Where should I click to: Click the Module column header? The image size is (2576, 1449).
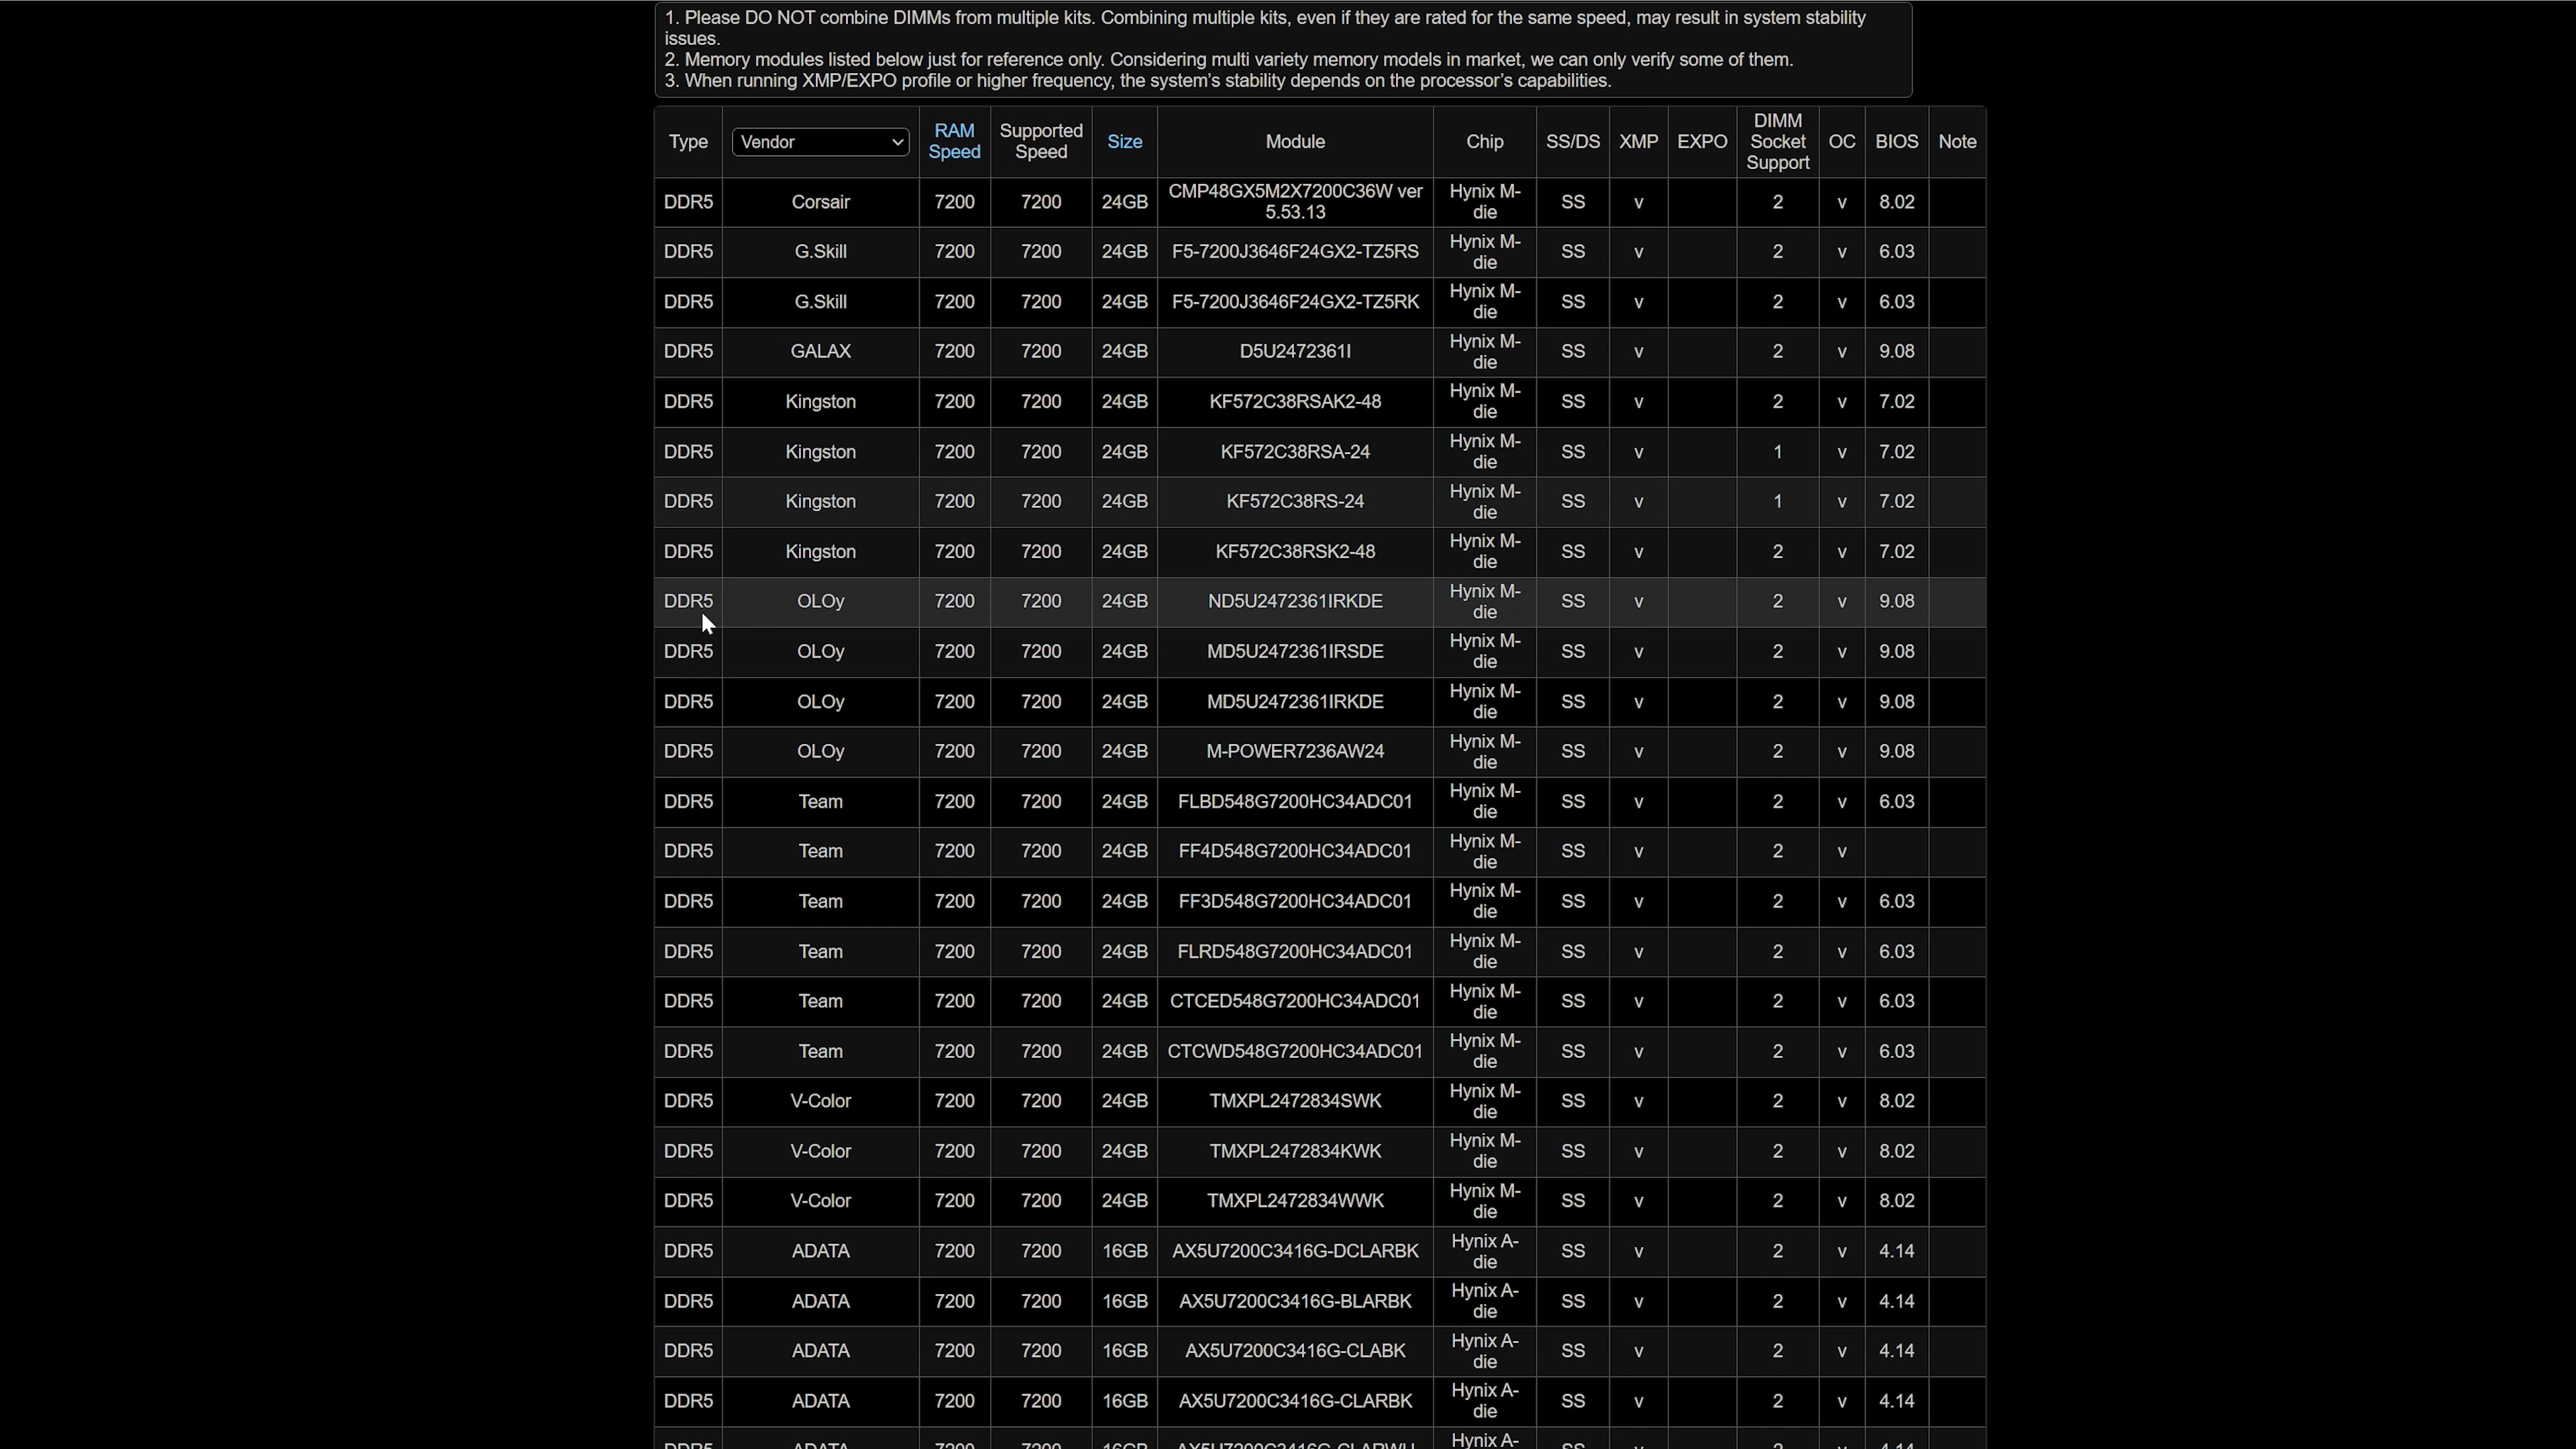[1295, 142]
